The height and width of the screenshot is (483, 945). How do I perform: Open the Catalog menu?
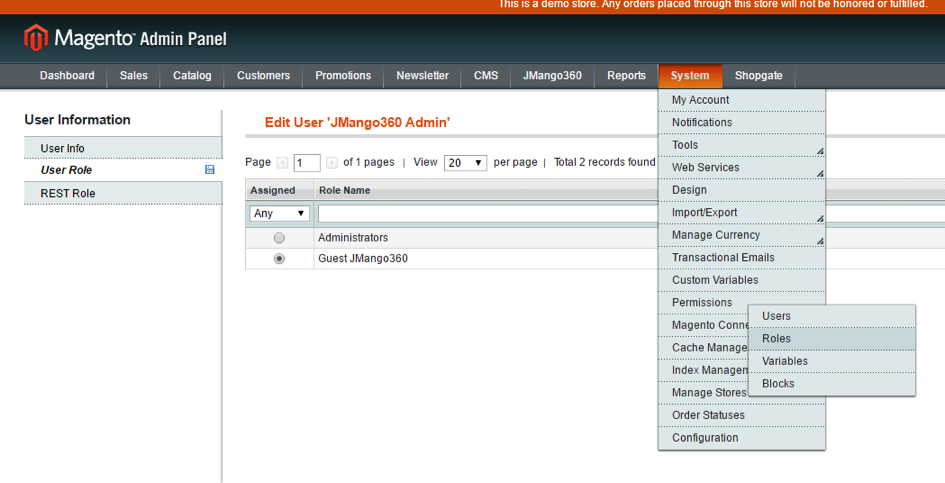(x=192, y=75)
